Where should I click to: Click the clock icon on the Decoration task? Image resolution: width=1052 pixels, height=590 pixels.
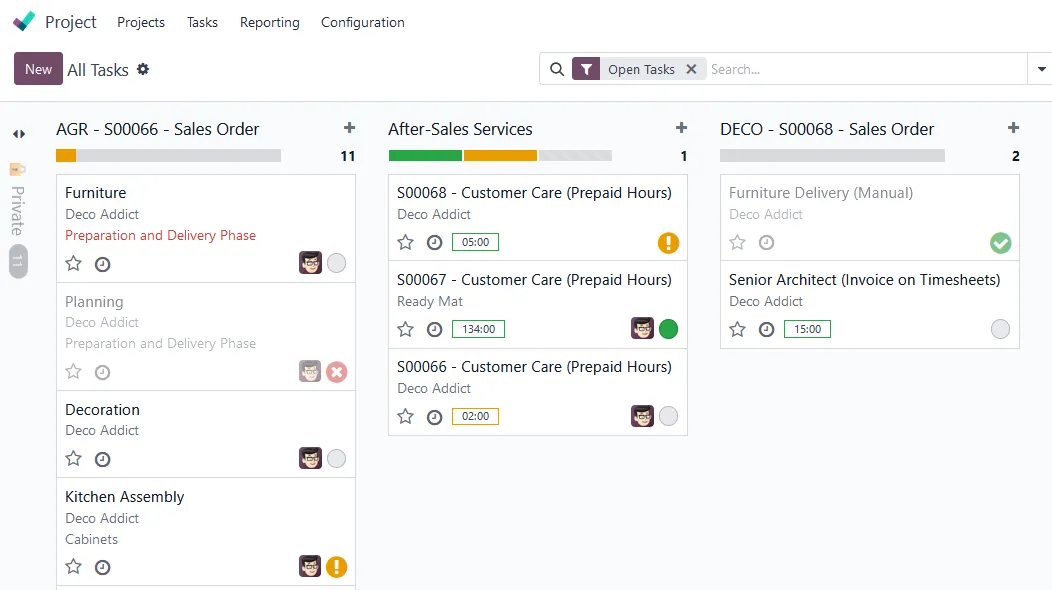click(x=103, y=458)
